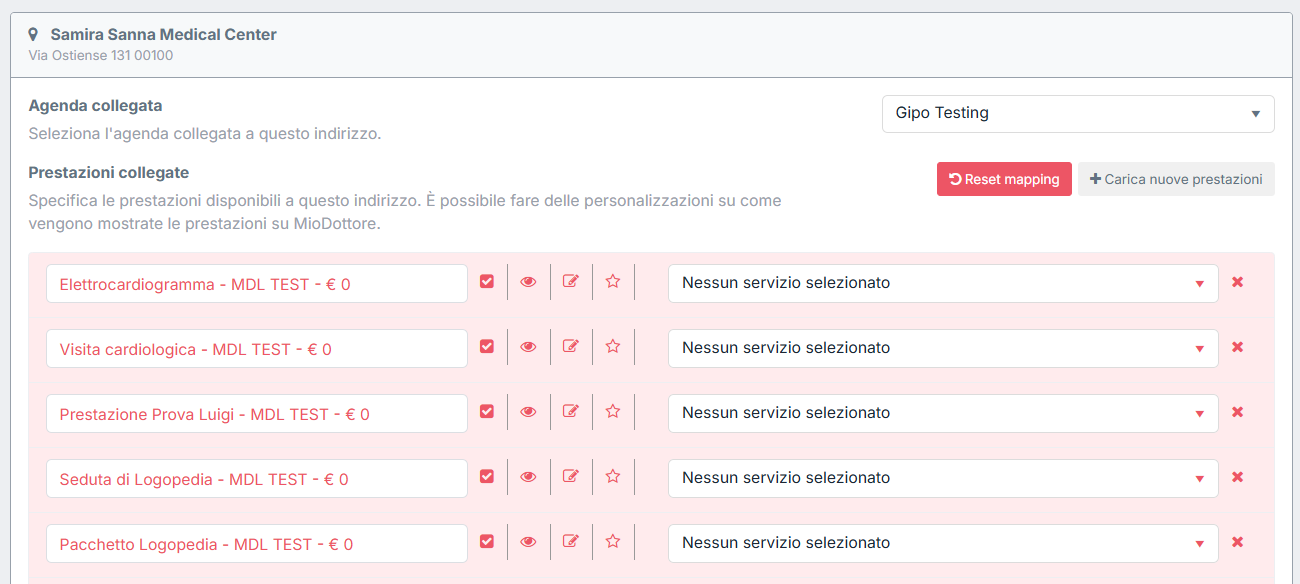Click the Pacchetto Logopedia name field

(256, 544)
